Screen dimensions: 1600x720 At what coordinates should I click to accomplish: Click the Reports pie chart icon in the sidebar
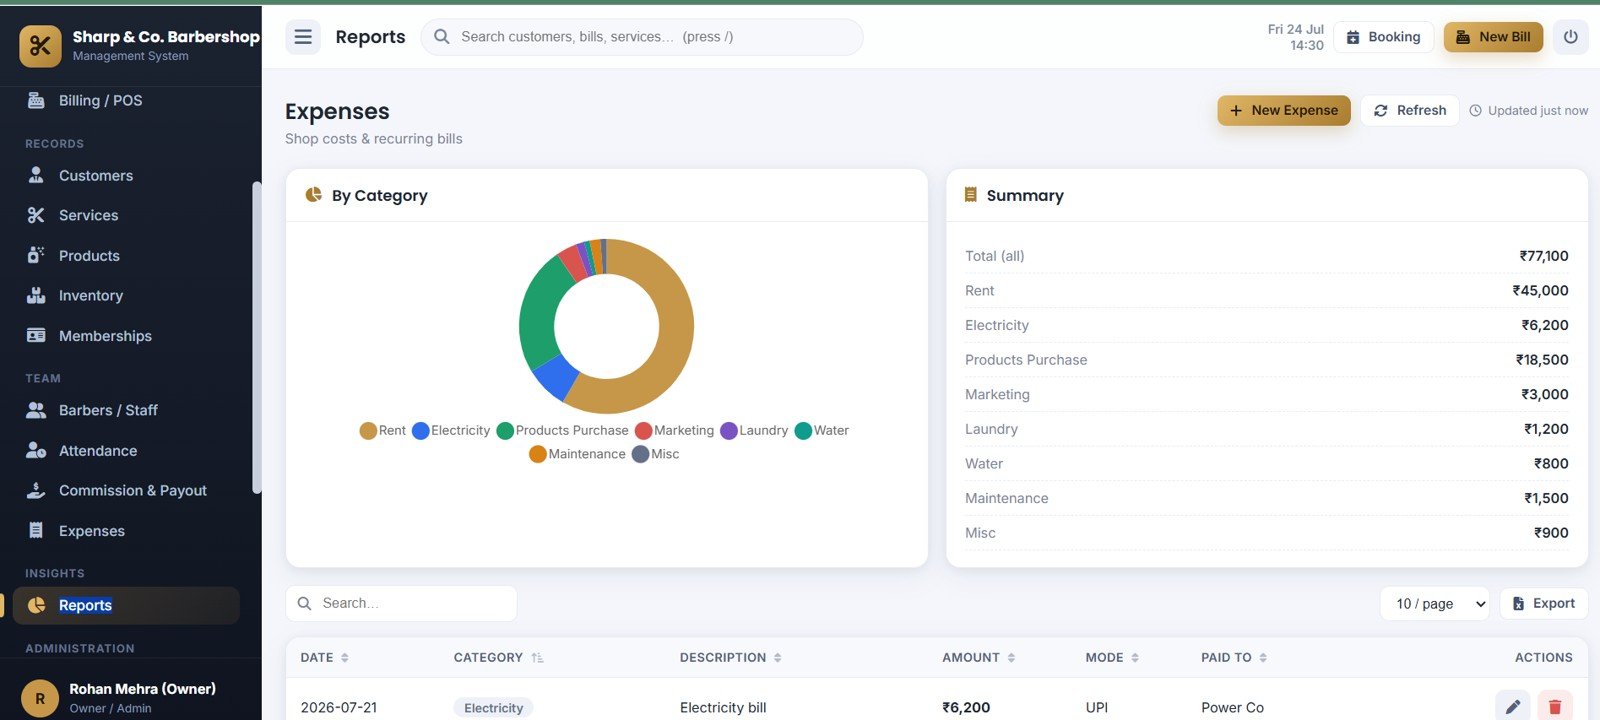[x=36, y=605]
